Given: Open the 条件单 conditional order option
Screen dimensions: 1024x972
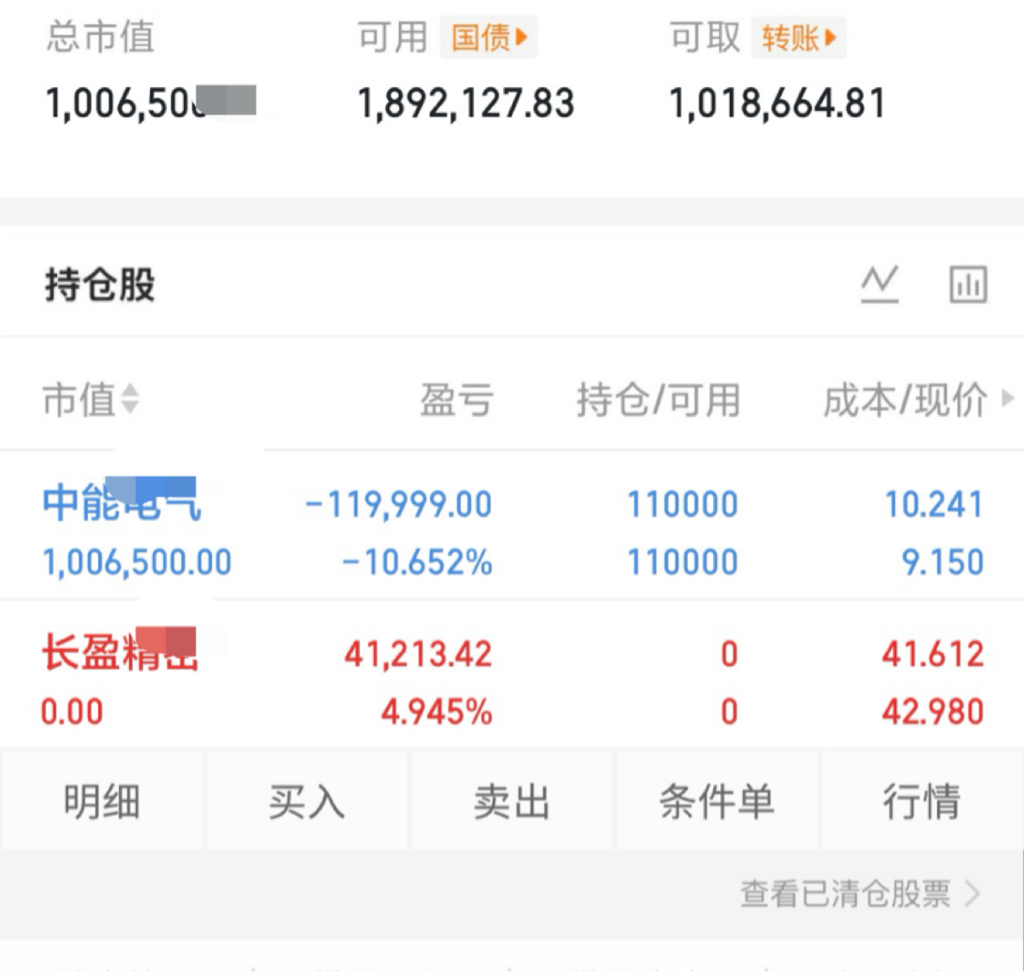Looking at the screenshot, I should [x=716, y=801].
